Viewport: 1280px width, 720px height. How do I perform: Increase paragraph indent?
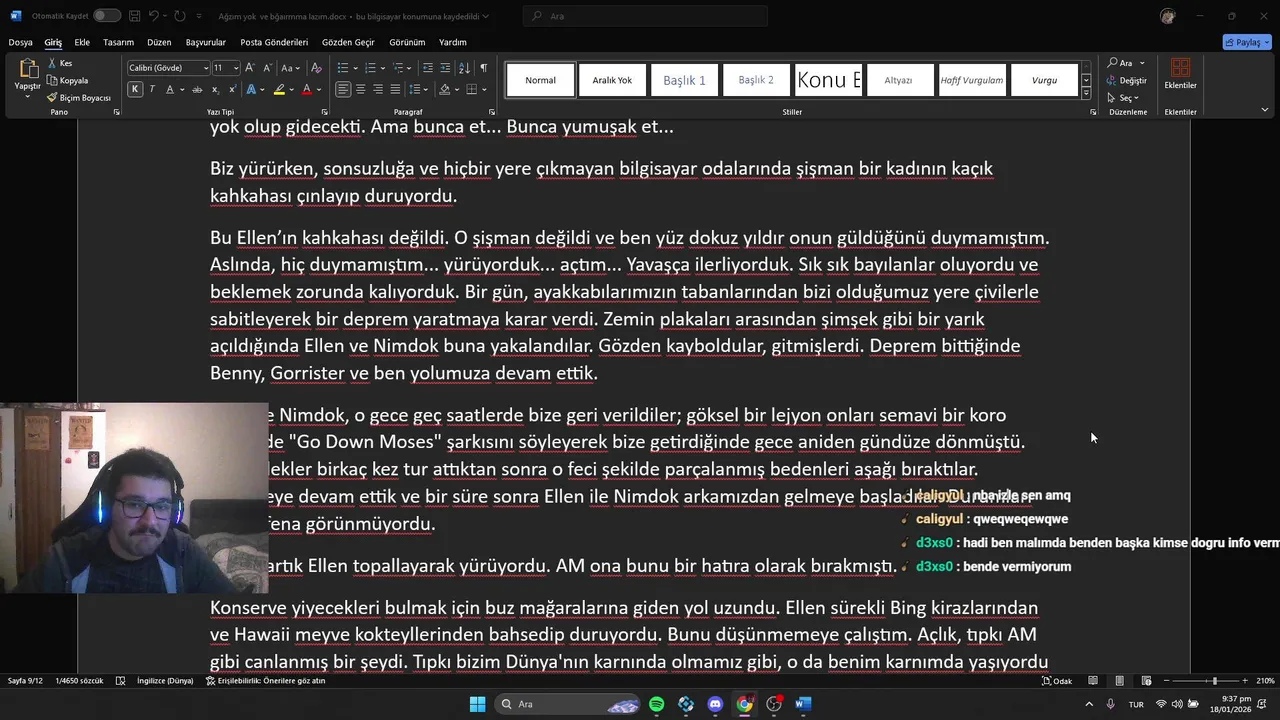[445, 68]
